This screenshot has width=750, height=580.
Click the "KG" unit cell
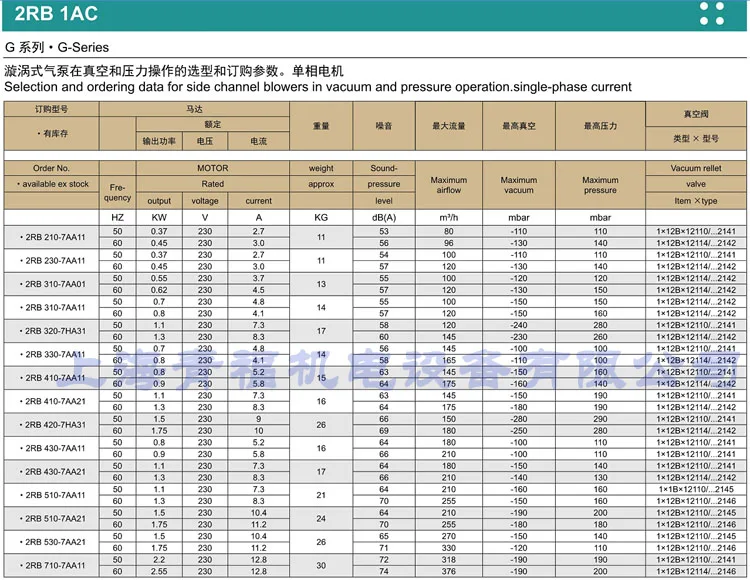coord(321,218)
